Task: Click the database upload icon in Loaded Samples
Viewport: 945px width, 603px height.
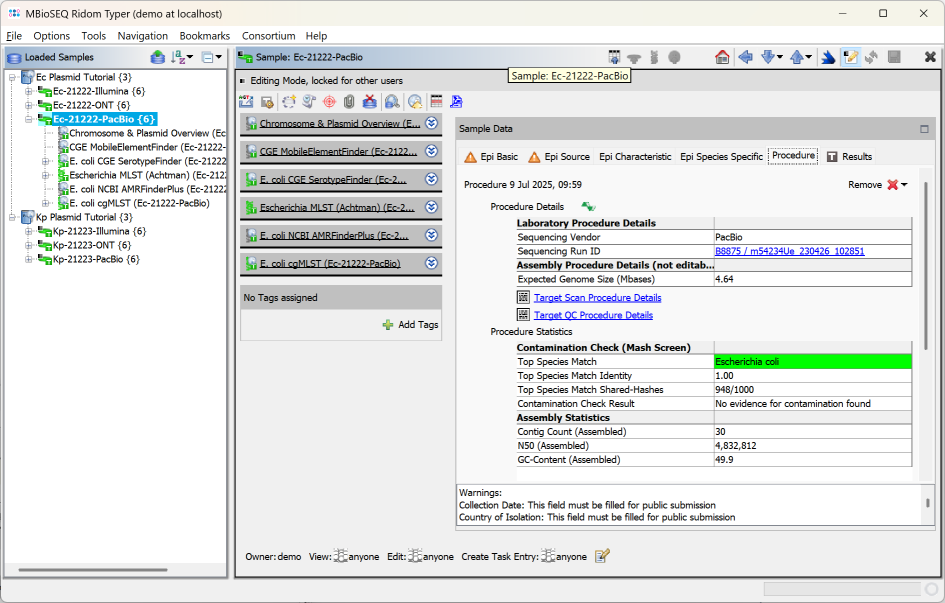Action: [x=158, y=57]
